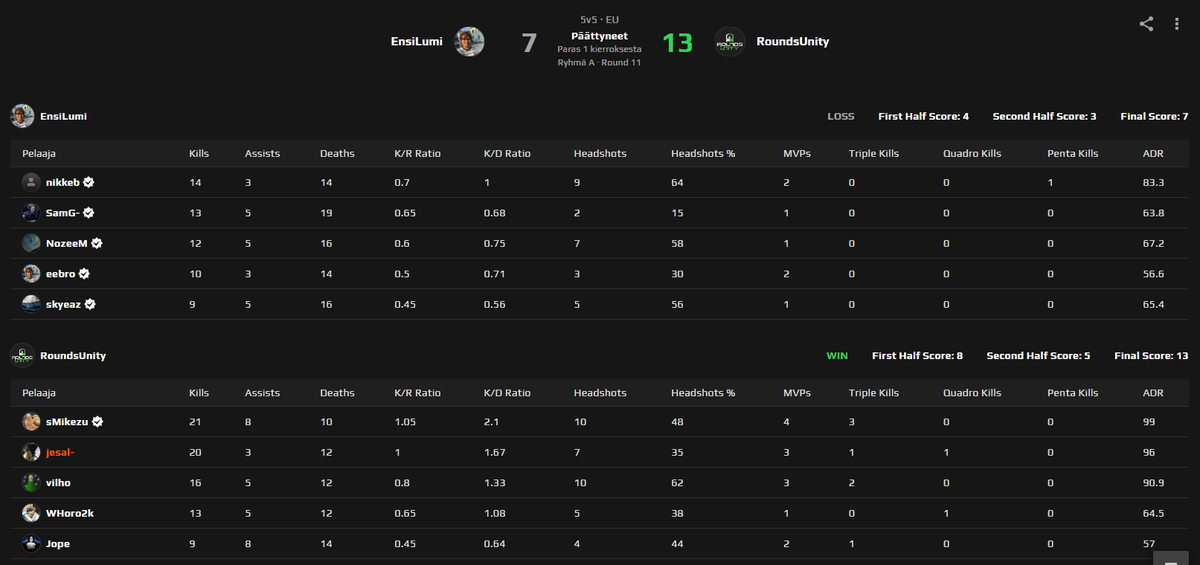
Task: Click RoundsUnity logo above second scoreboard
Action: [22, 355]
